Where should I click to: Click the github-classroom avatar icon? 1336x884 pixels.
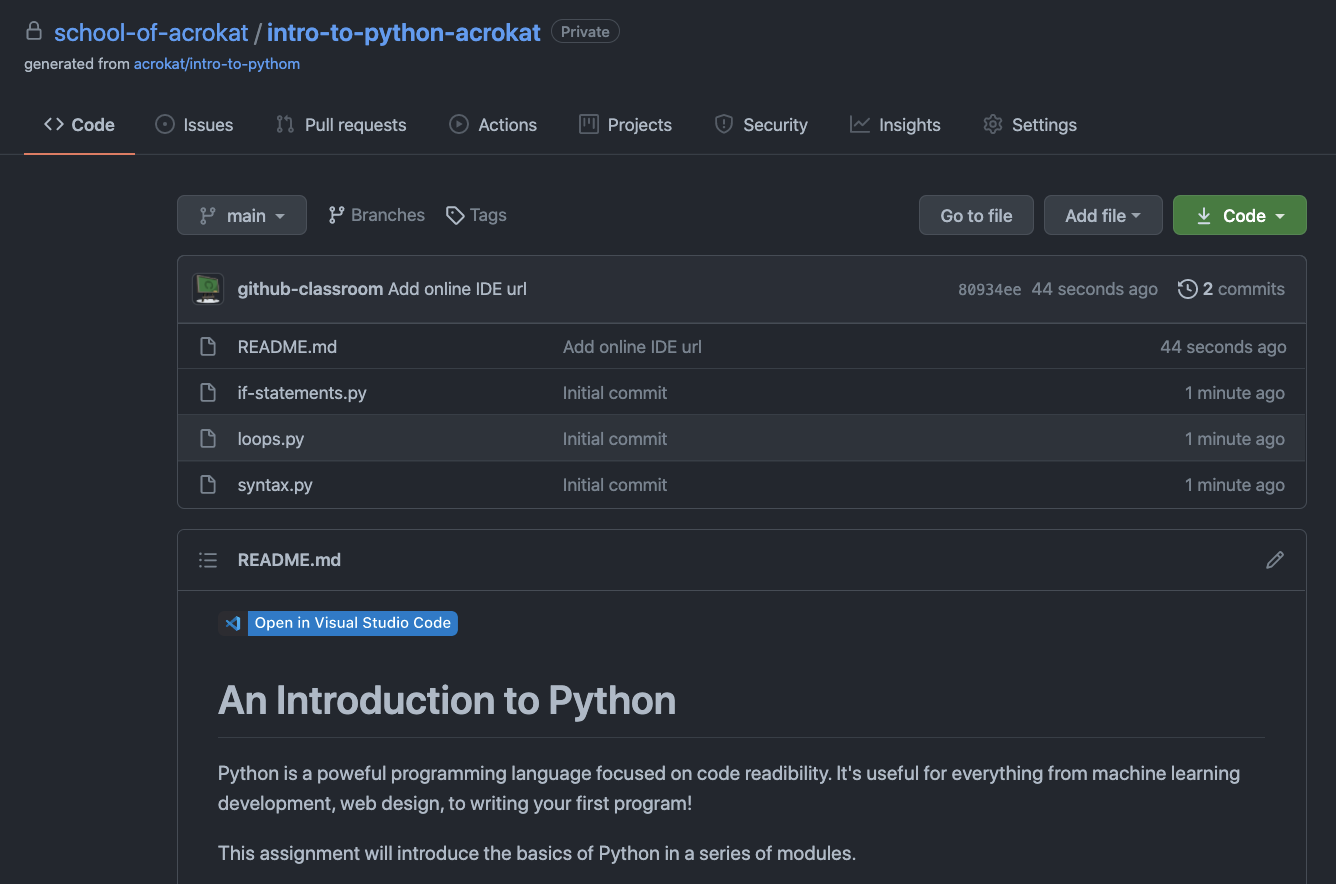[208, 289]
